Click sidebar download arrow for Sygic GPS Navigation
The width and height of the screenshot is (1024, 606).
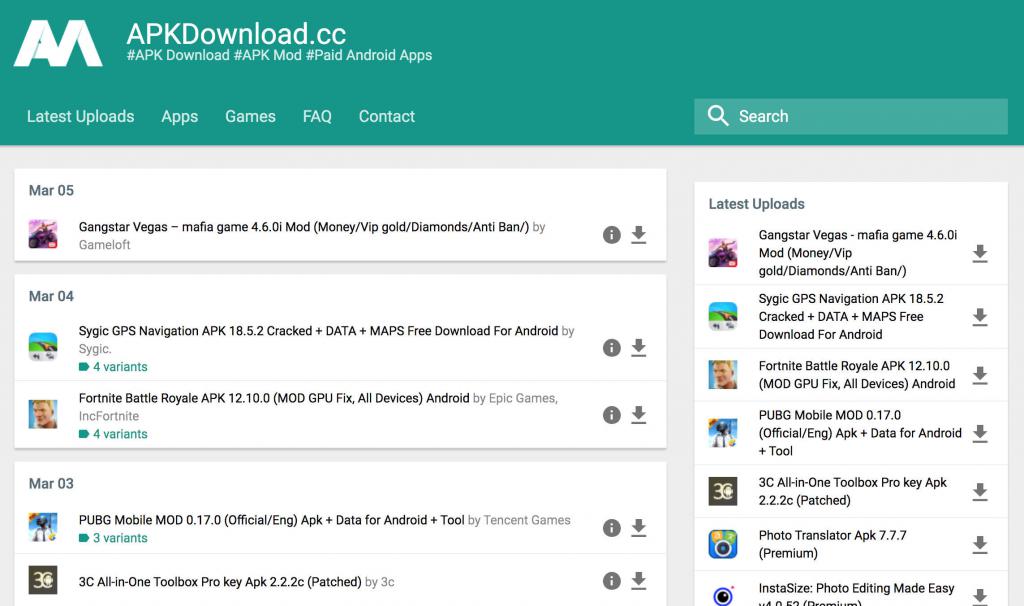pos(980,317)
